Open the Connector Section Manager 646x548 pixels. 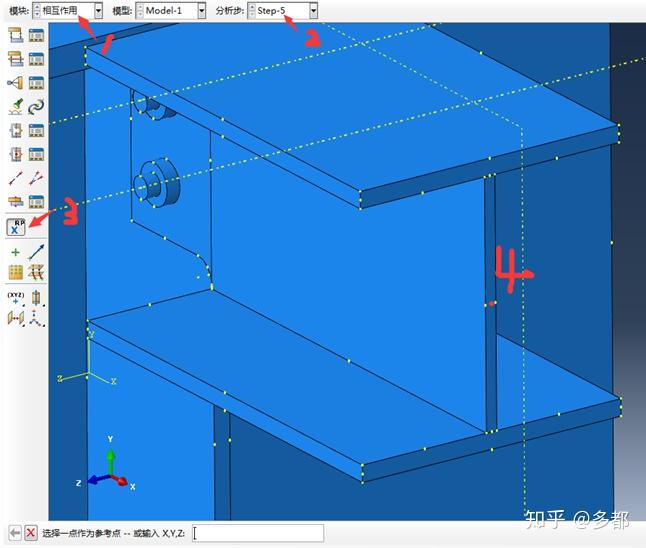[x=36, y=131]
